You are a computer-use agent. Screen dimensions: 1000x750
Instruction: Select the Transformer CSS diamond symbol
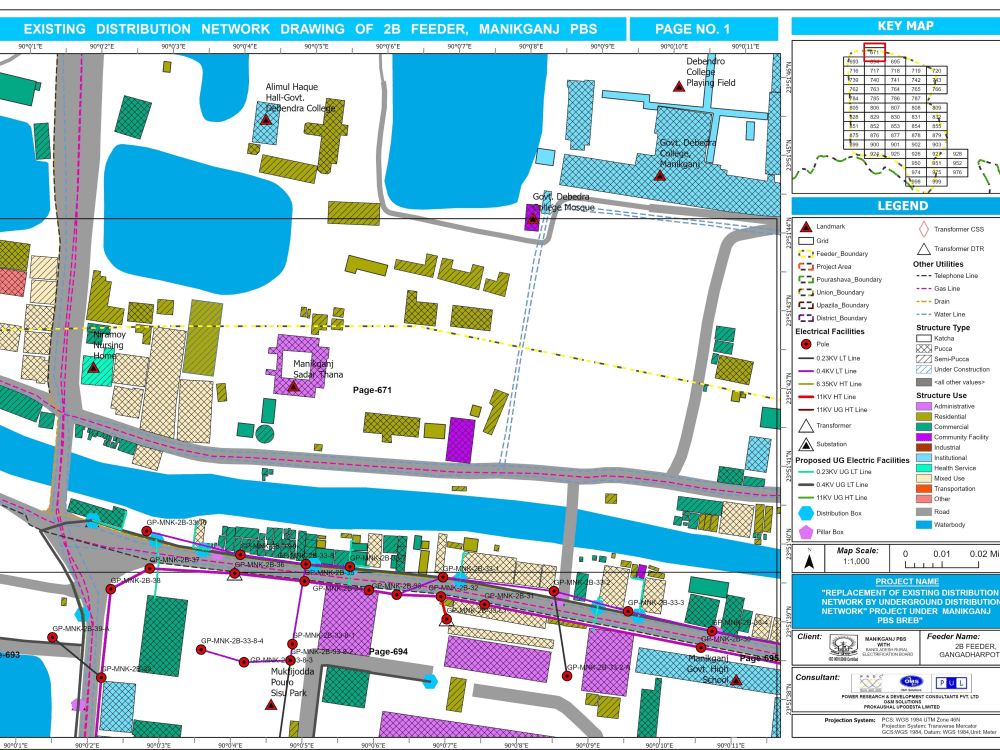tap(924, 227)
